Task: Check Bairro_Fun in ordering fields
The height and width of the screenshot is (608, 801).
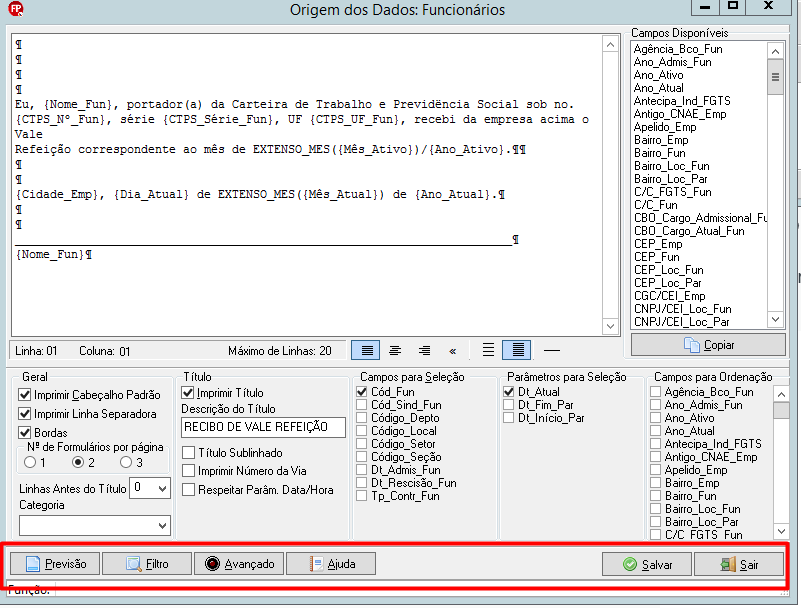Action: pos(655,496)
